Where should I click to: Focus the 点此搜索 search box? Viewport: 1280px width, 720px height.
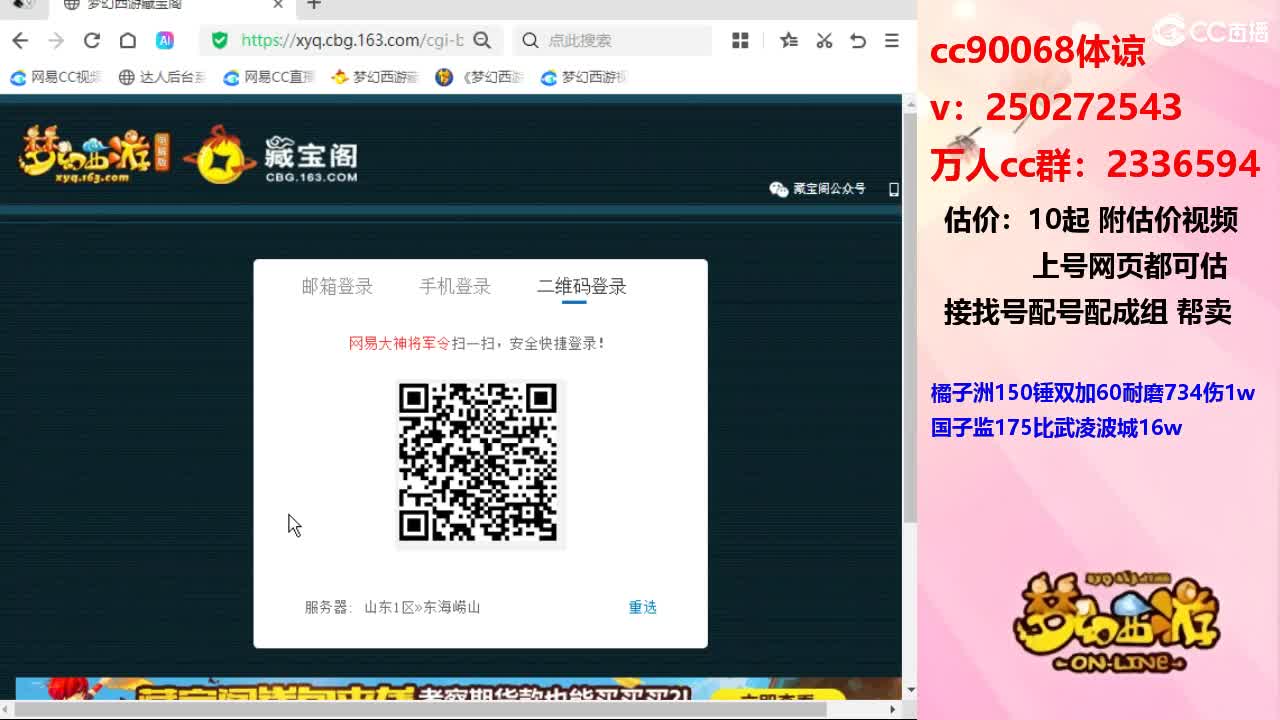coord(612,40)
